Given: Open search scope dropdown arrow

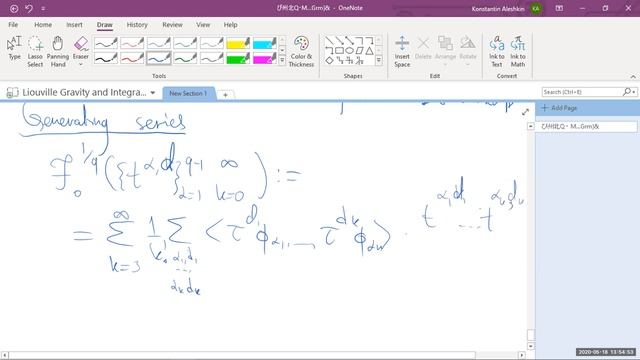Looking at the screenshot, I should [634, 92].
